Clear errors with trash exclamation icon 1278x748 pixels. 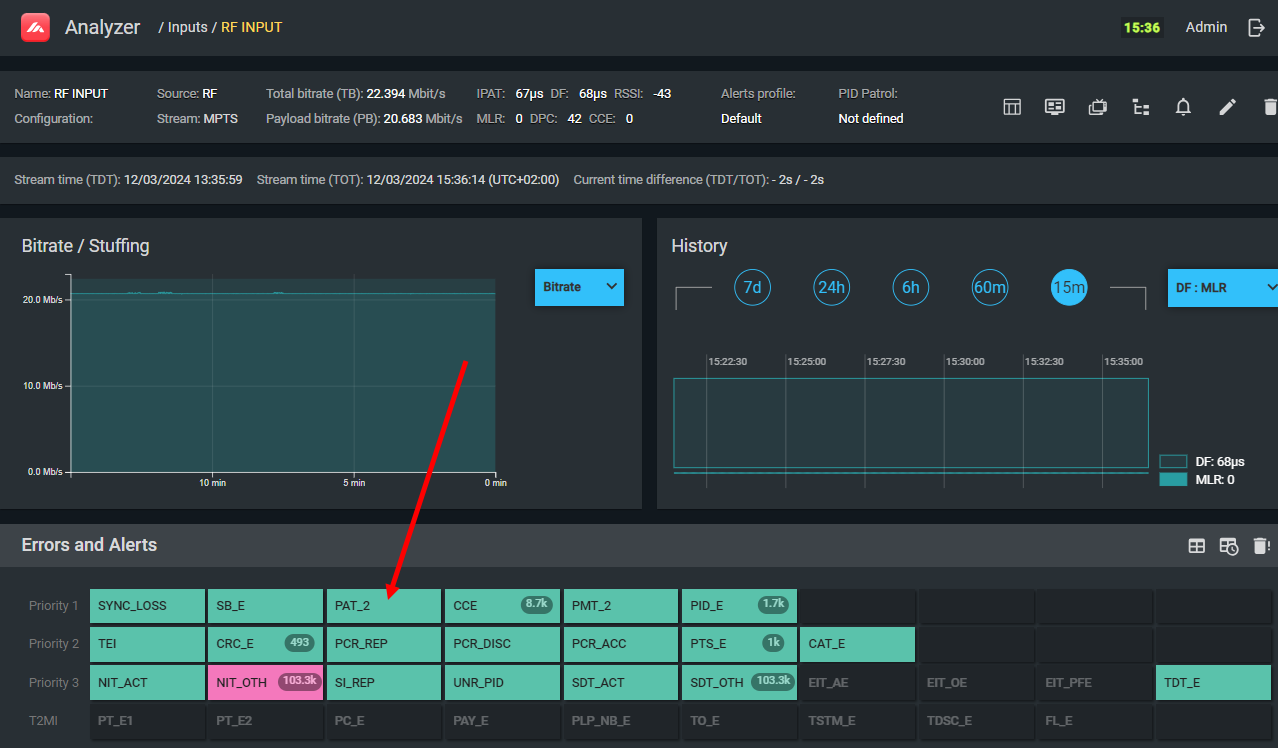pos(1261,546)
